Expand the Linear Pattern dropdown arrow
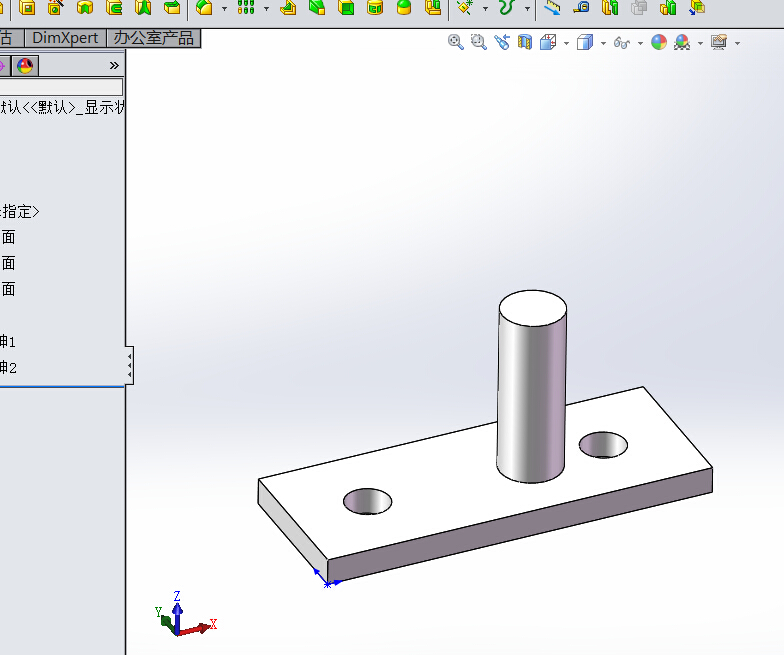784x655 pixels. tap(266, 8)
